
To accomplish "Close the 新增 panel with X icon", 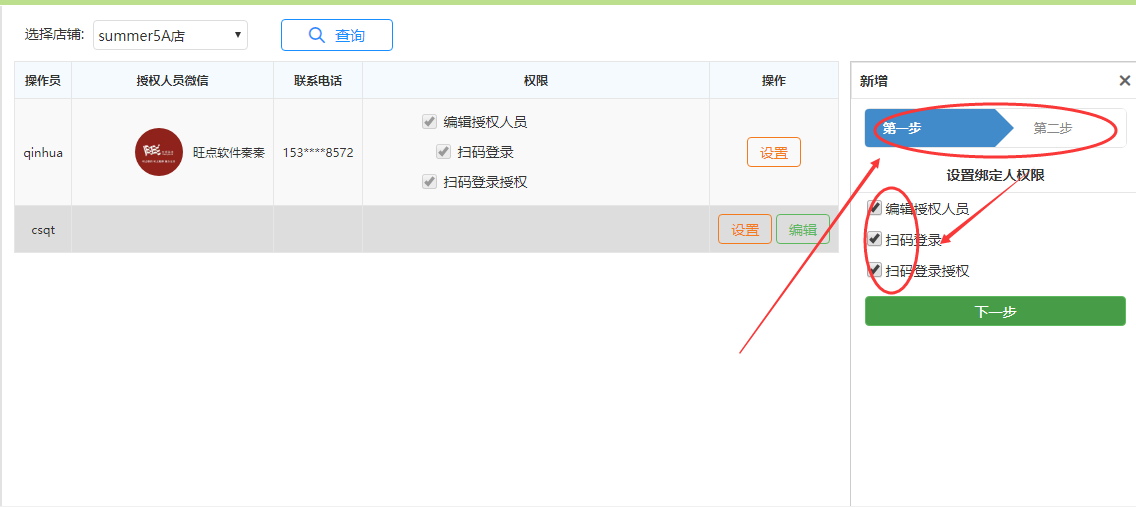I will point(1124,80).
